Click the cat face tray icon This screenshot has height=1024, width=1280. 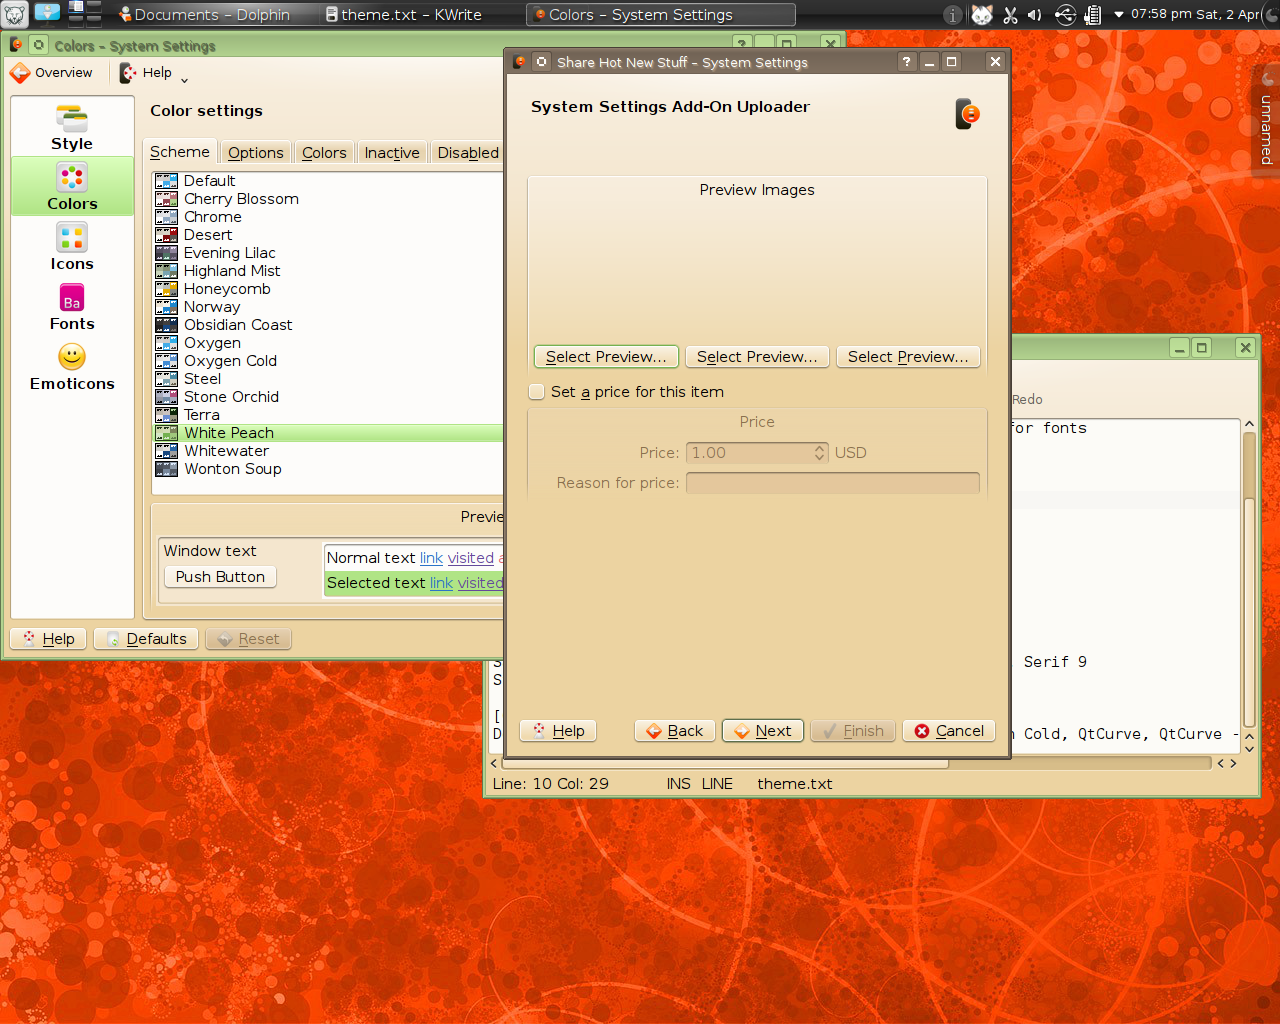tap(982, 15)
